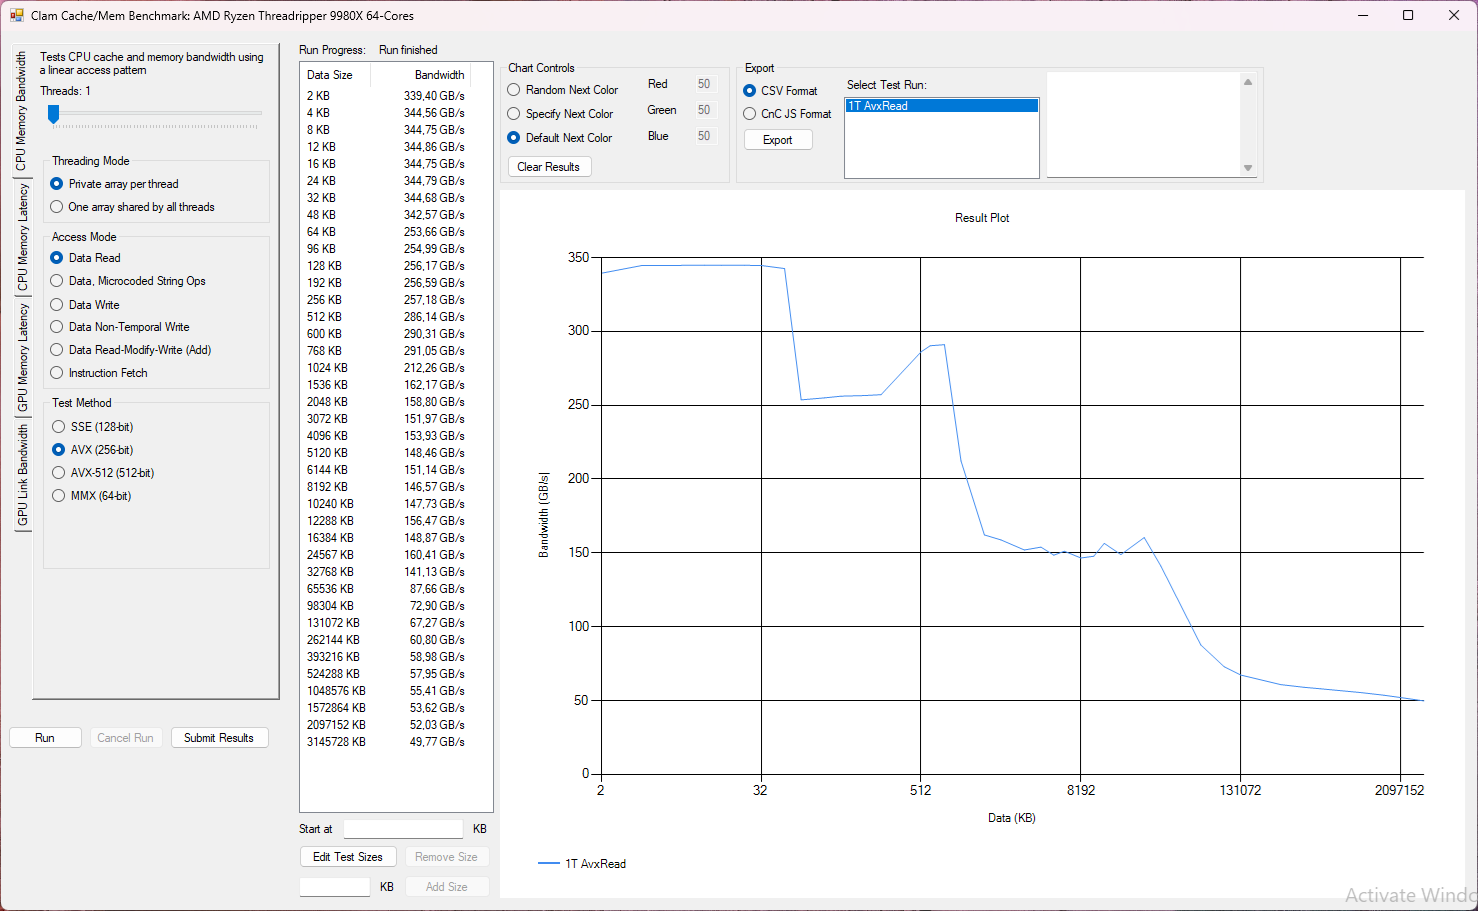The width and height of the screenshot is (1478, 911).
Task: Click the 291,05 GB/s bandwidth value
Action: point(434,351)
